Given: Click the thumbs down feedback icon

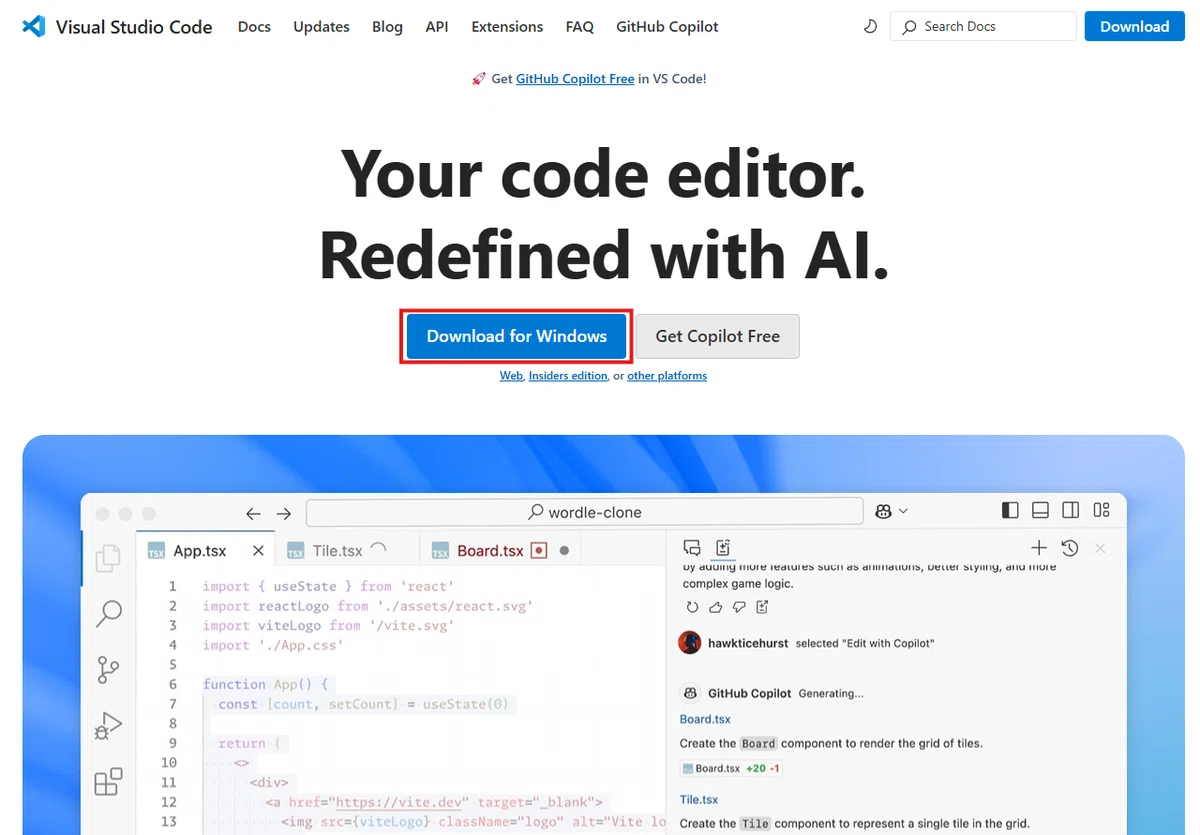Looking at the screenshot, I should point(739,607).
